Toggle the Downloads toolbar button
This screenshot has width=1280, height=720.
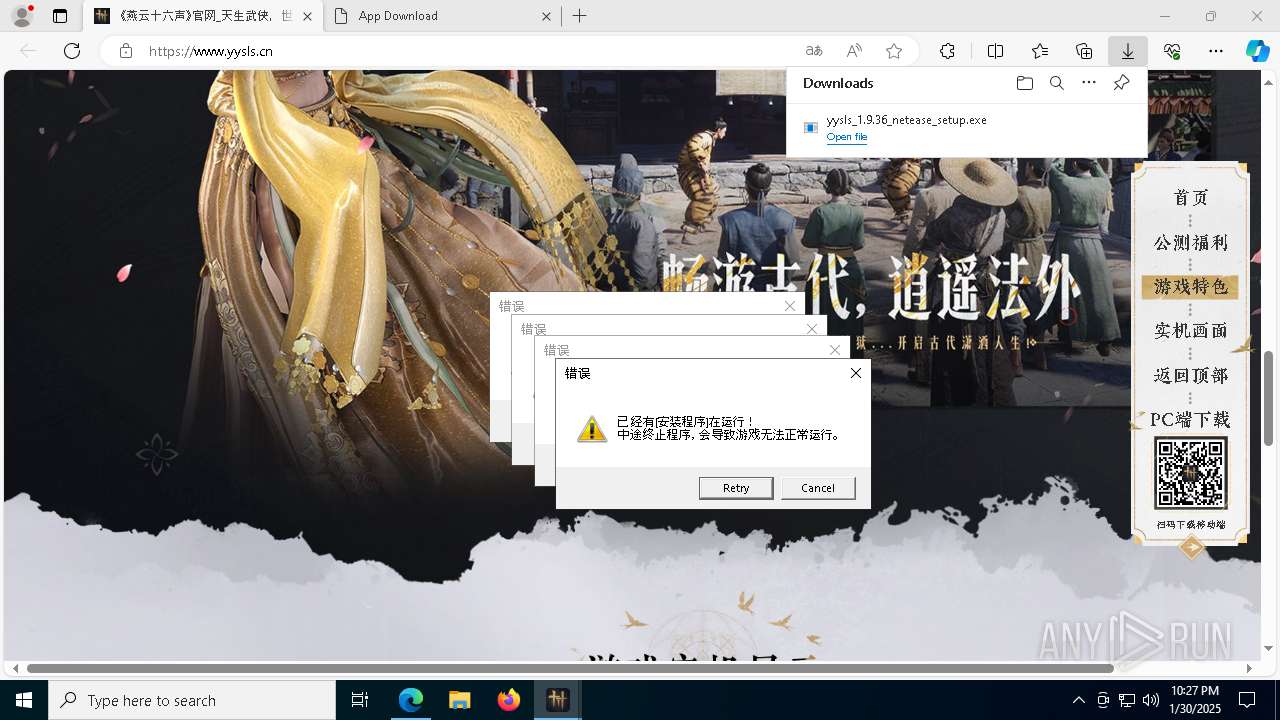pos(1128,51)
